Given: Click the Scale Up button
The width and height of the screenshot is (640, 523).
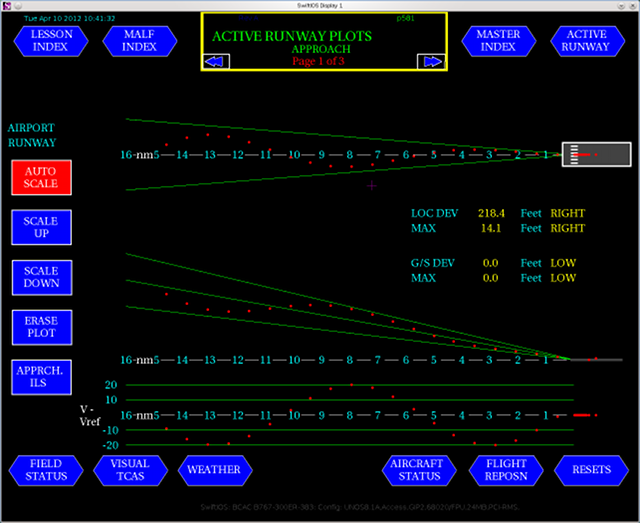Looking at the screenshot, I should click(41, 227).
